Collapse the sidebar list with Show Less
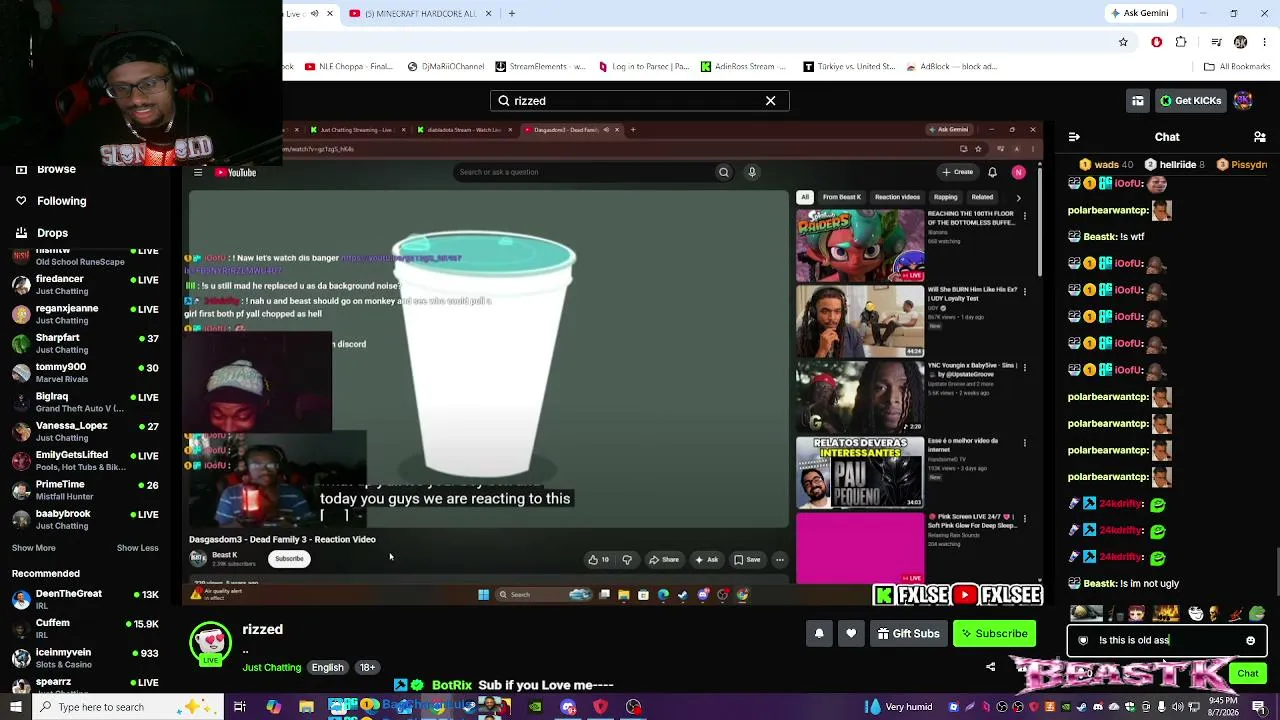The height and width of the screenshot is (720, 1280). 138,548
